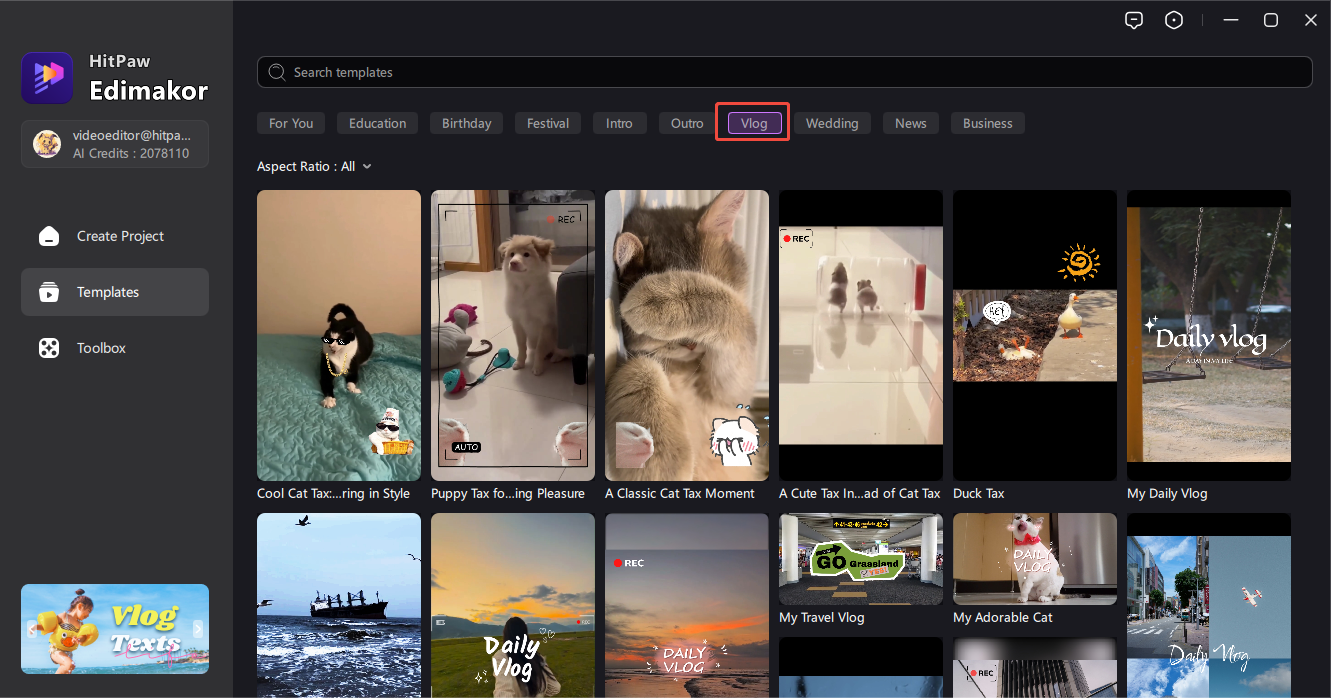Open the Duck Tax template thumbnail
The width and height of the screenshot is (1331, 698).
(x=1034, y=335)
